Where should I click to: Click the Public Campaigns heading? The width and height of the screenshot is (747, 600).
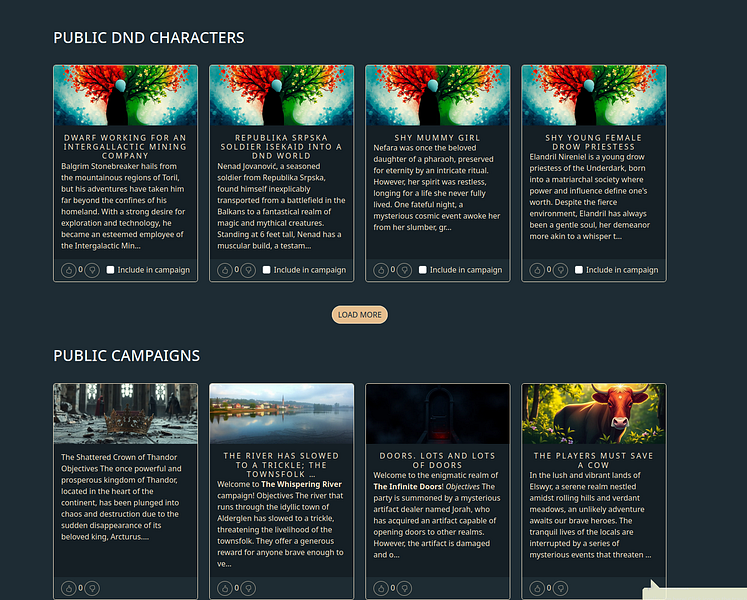127,356
